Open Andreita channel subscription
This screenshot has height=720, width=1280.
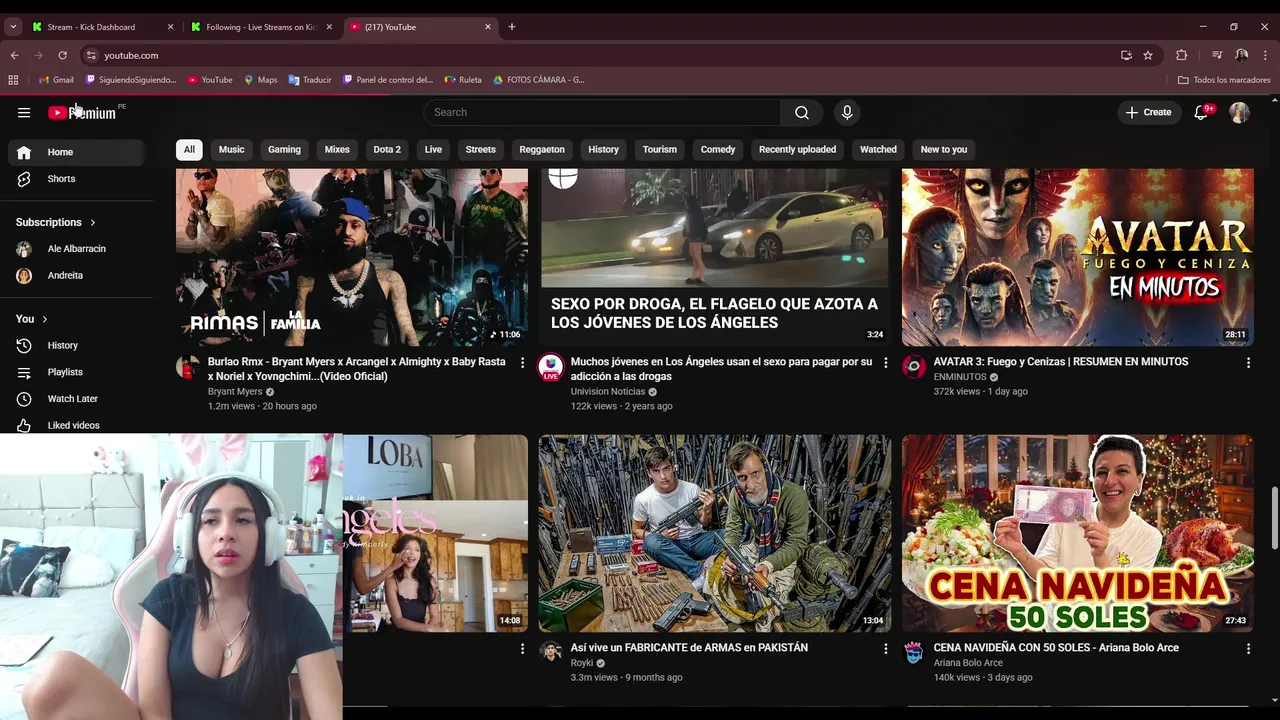click(76, 276)
